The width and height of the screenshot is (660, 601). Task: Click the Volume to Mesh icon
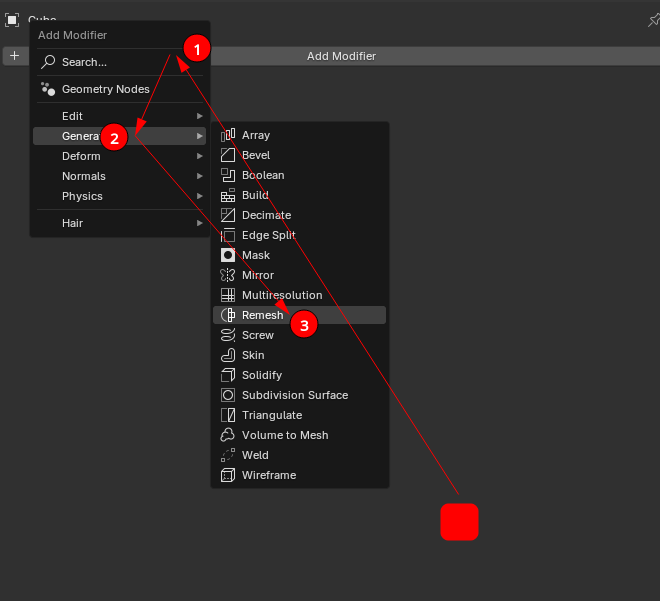point(228,435)
